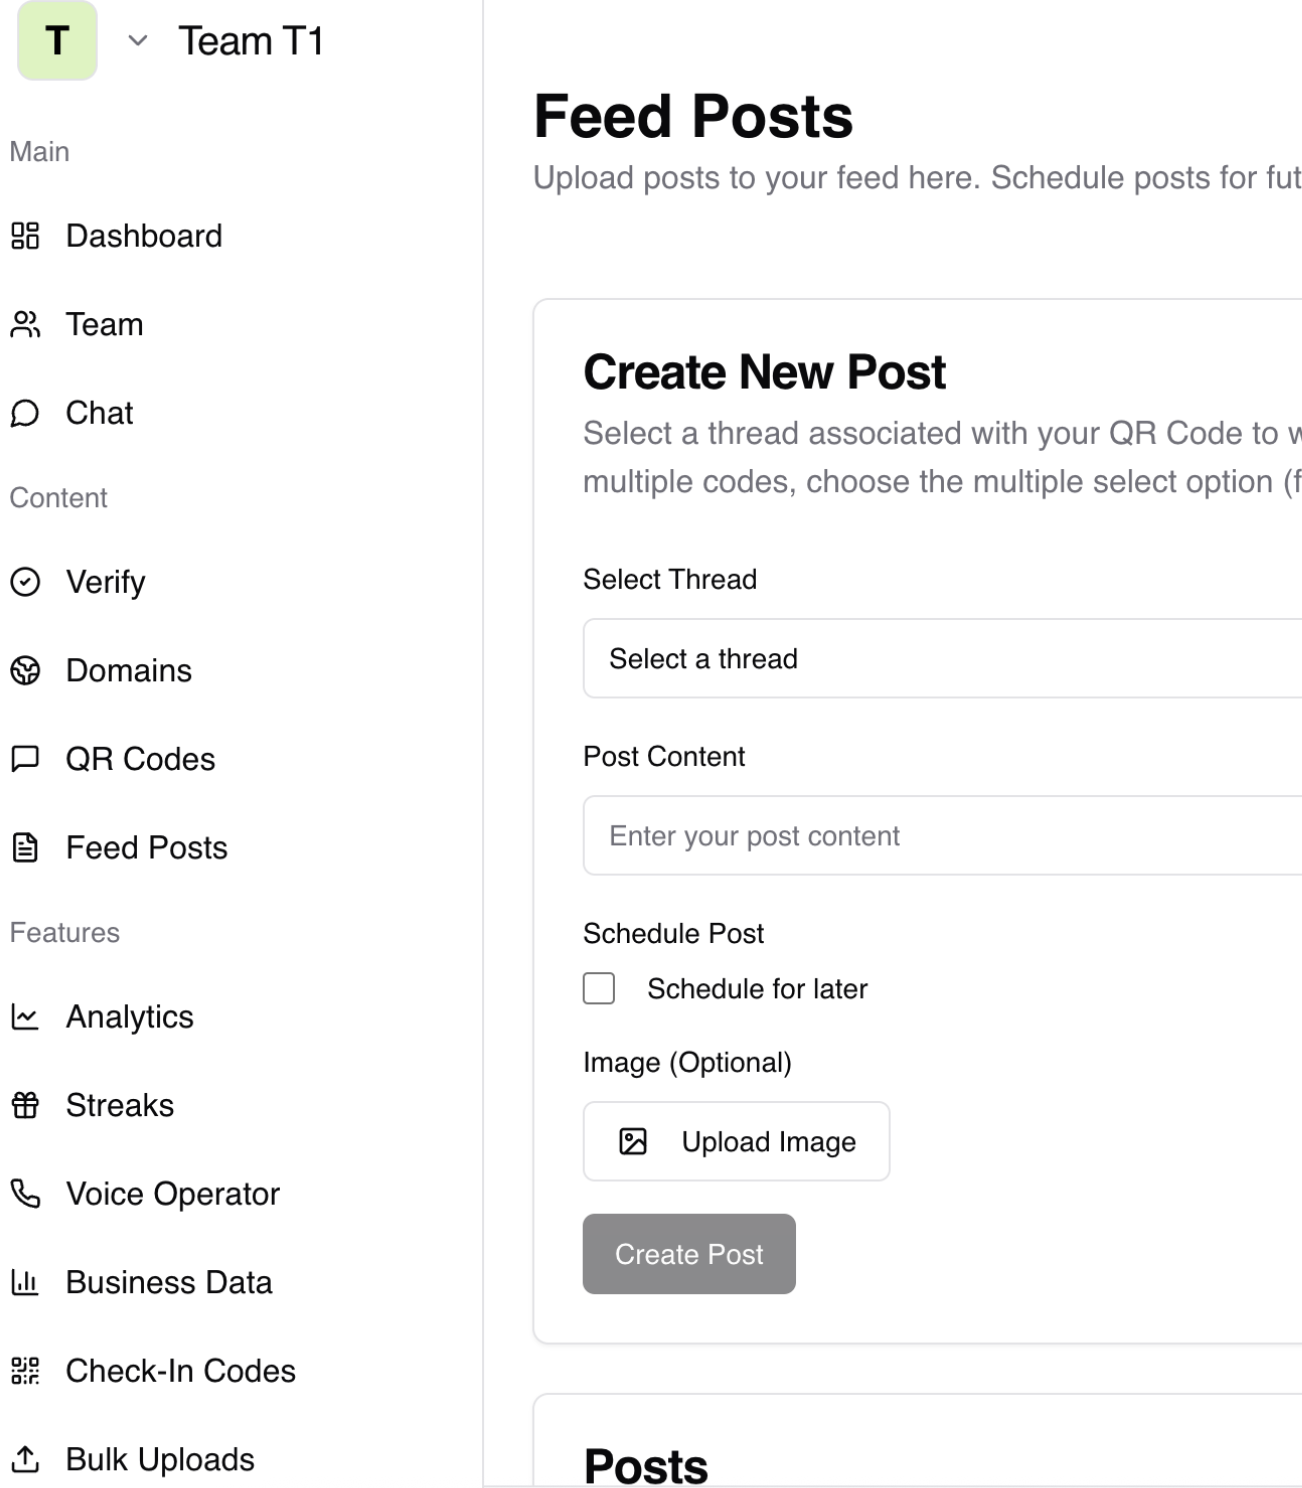Go to Feed Posts in sidebar
Viewport: 1302px width, 1488px height.
(146, 848)
